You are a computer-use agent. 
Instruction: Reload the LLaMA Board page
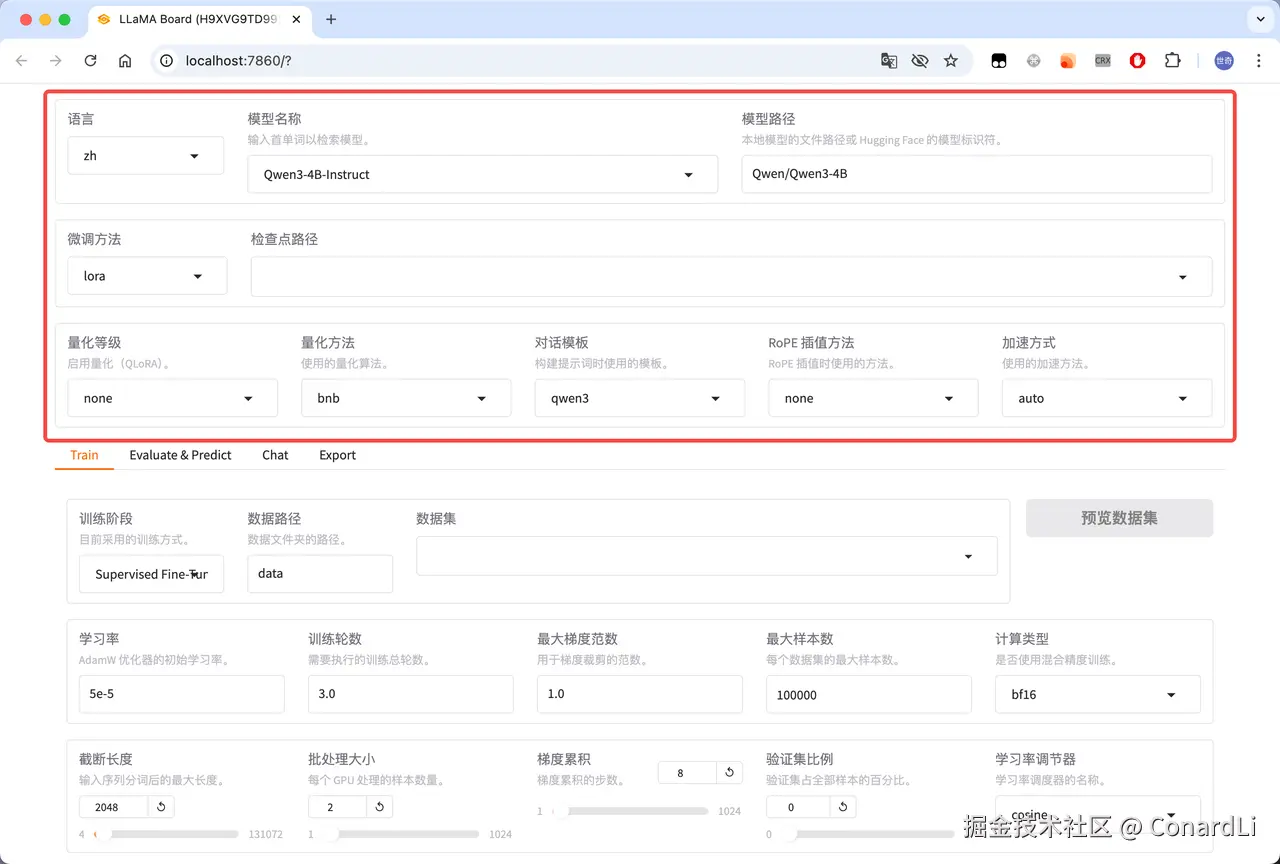(90, 61)
